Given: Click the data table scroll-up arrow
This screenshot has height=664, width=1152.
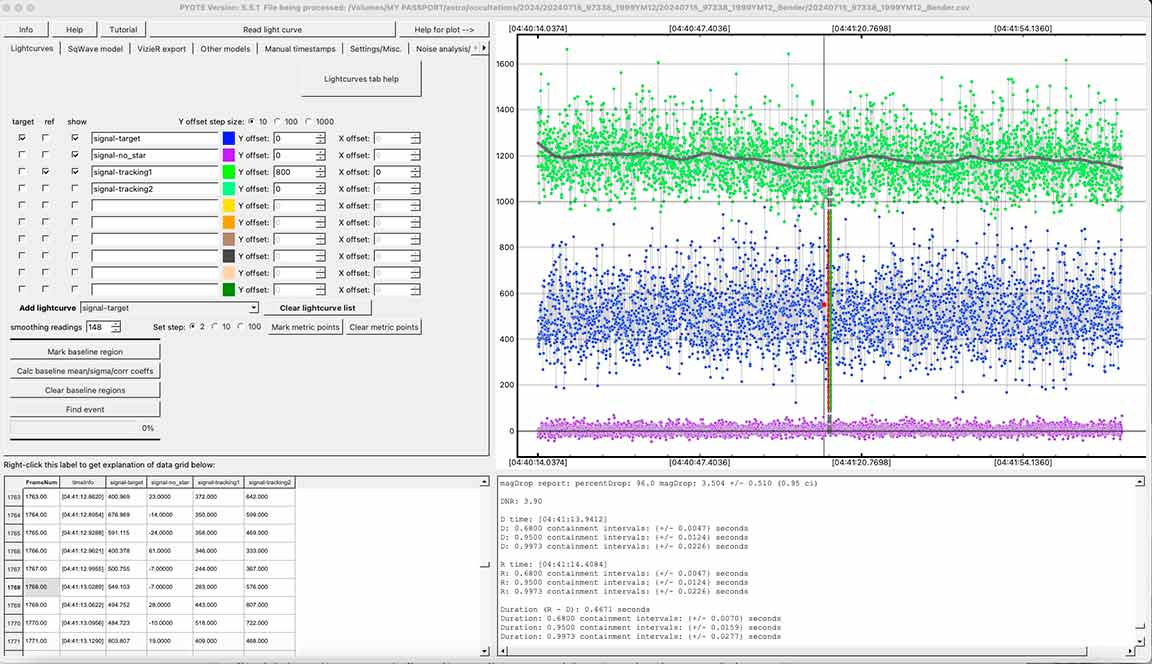Looking at the screenshot, I should pos(484,482).
